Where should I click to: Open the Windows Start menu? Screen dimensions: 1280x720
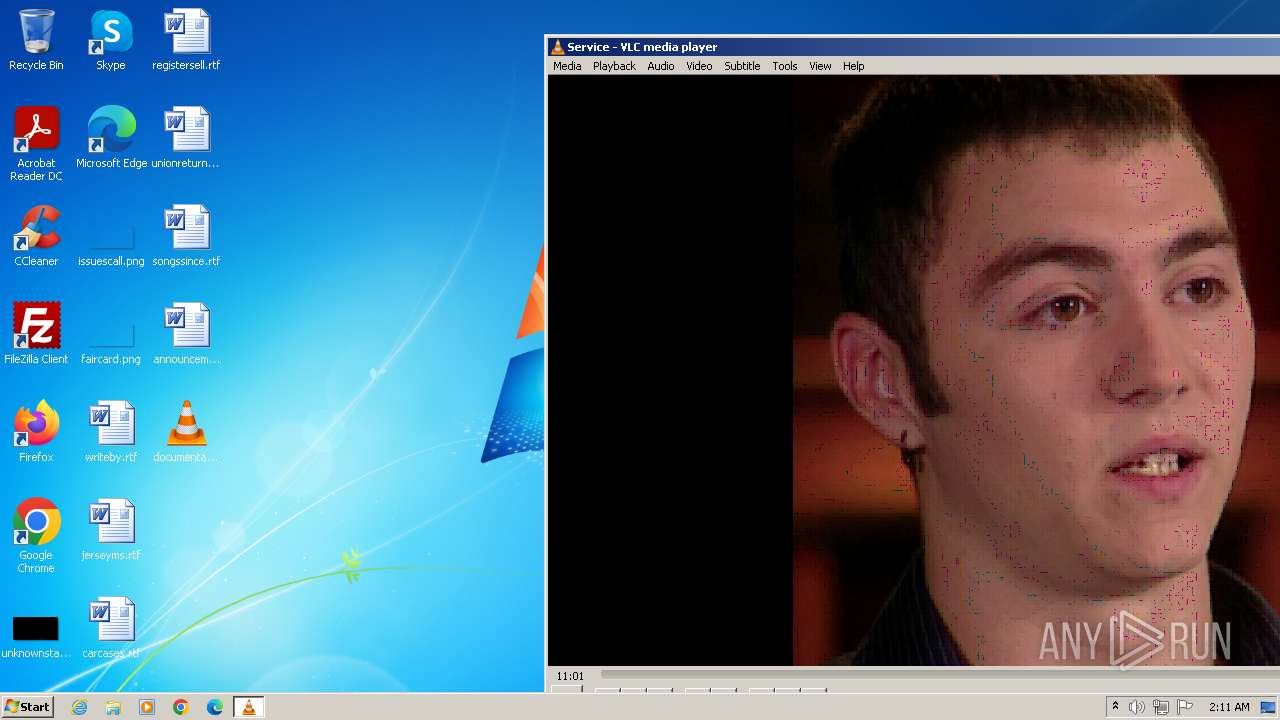pos(27,707)
